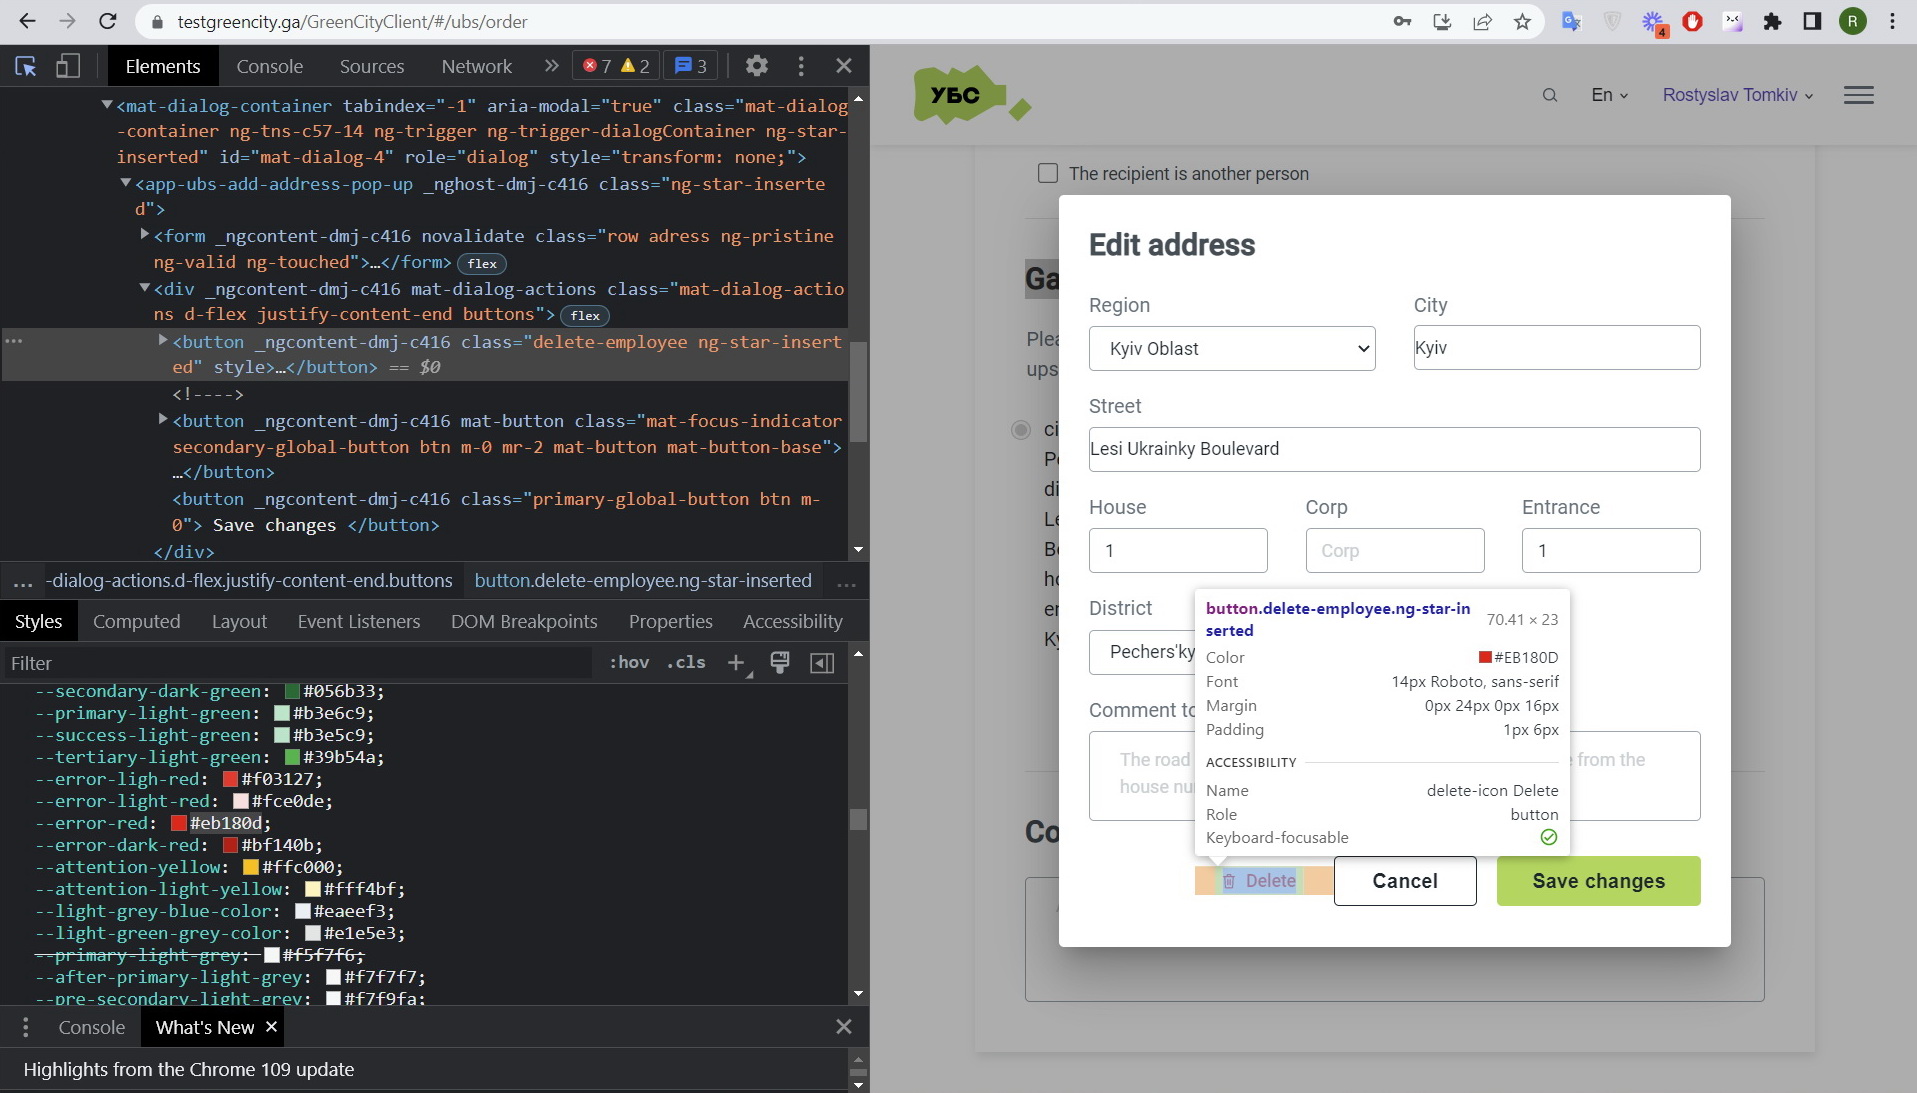Click the Save changes button
The height and width of the screenshot is (1093, 1917).
tap(1596, 881)
